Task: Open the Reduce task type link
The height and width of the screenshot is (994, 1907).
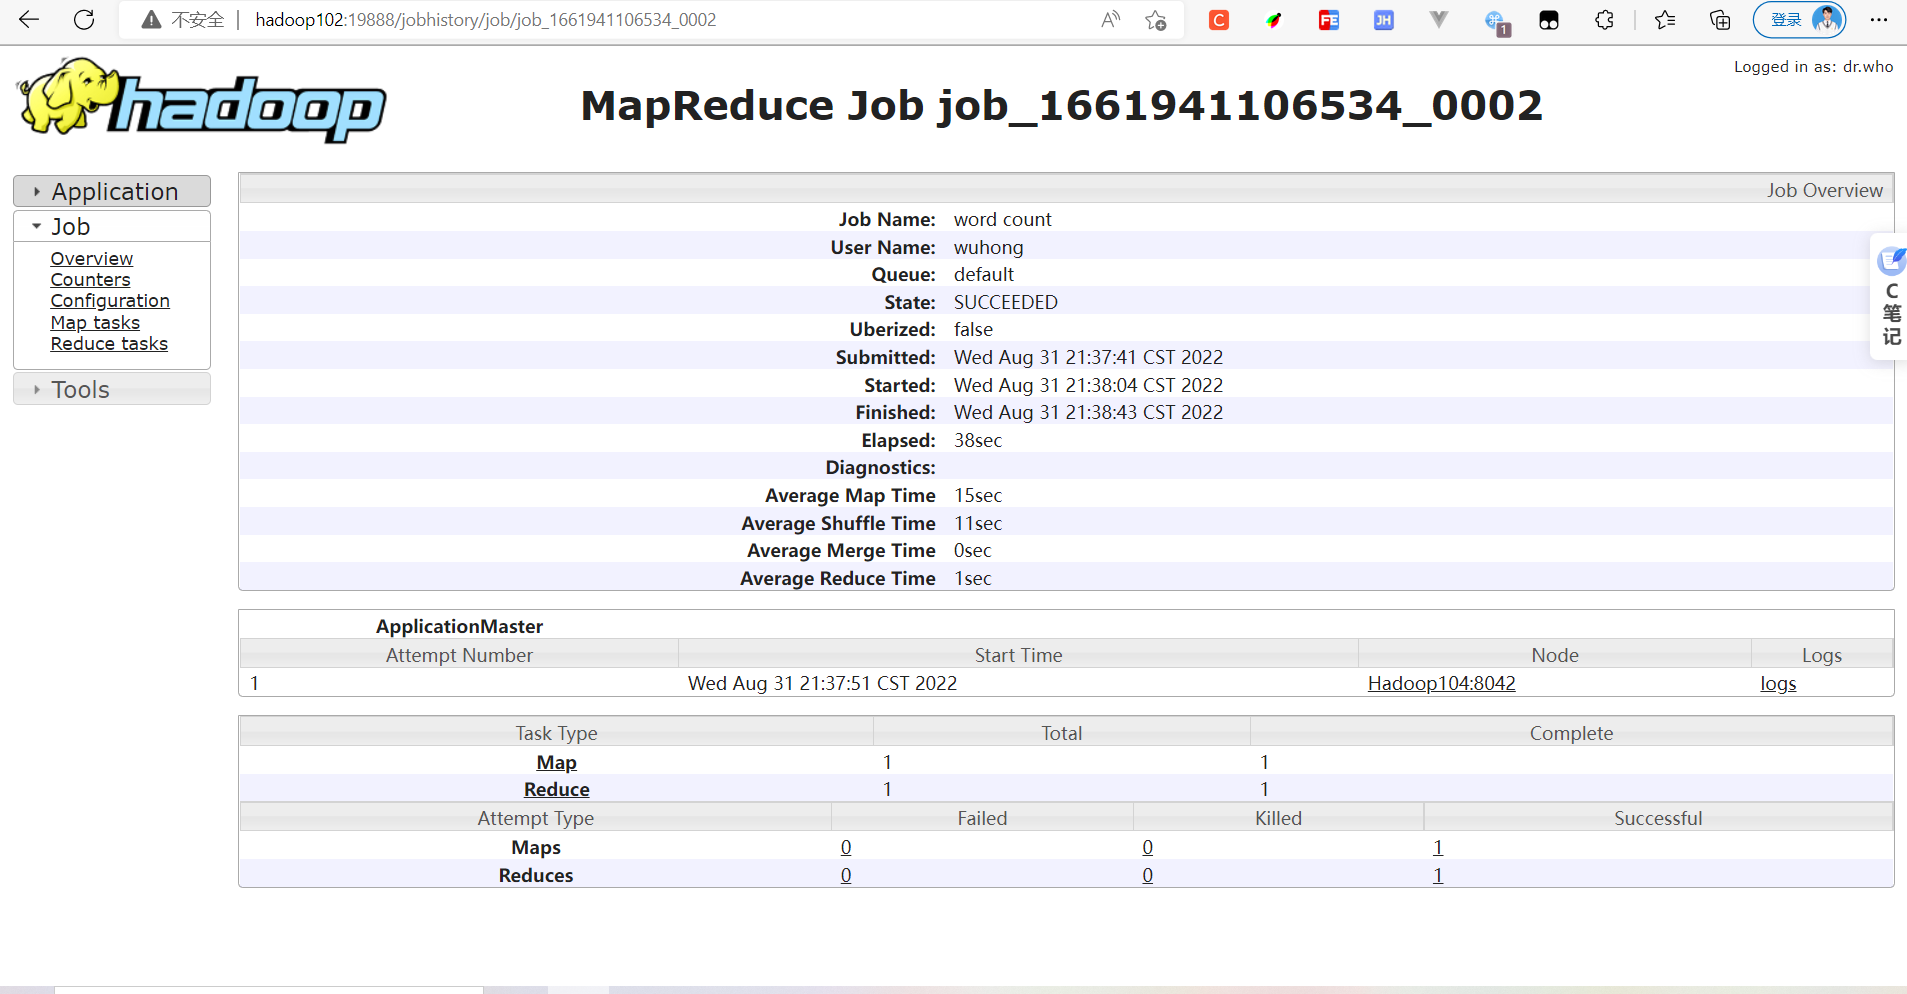Action: pos(556,789)
